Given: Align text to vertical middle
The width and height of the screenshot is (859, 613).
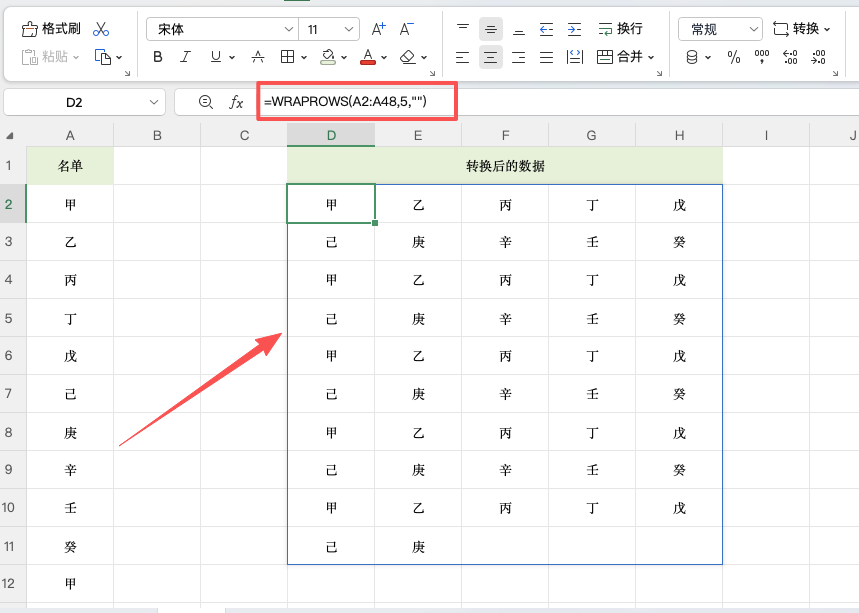Looking at the screenshot, I should click(491, 29).
